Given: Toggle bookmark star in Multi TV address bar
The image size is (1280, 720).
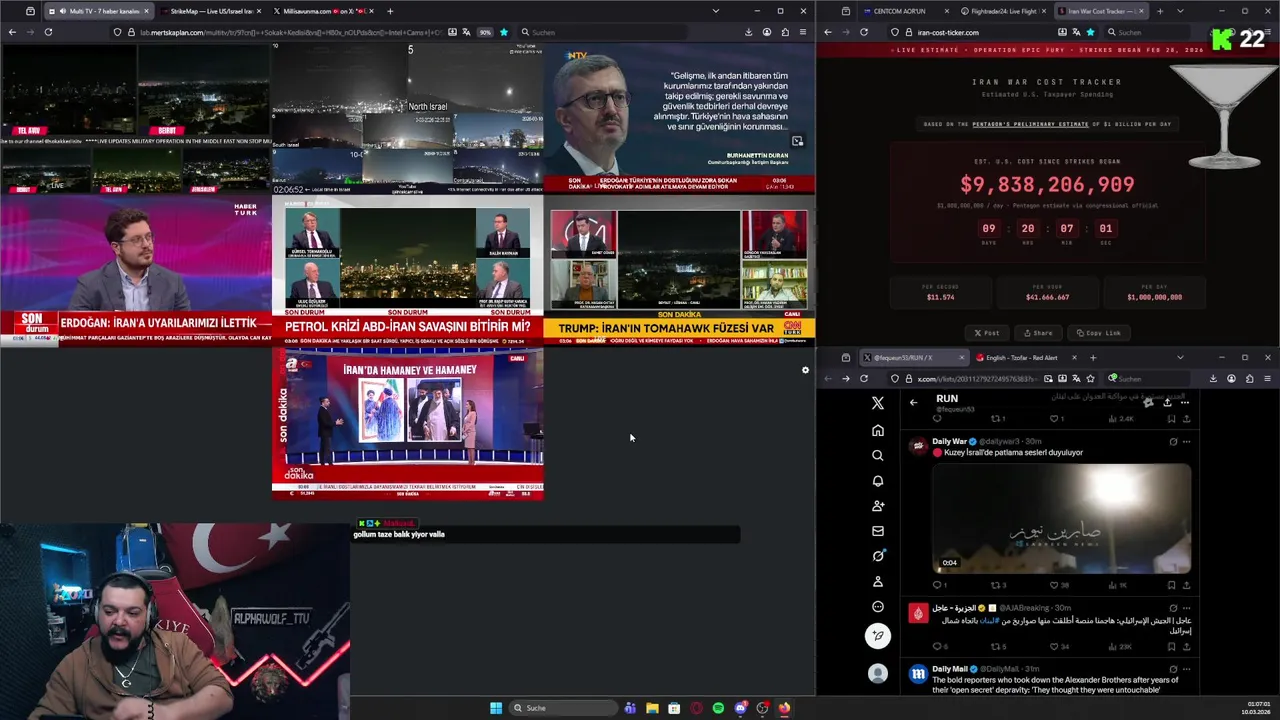Looking at the screenshot, I should [504, 32].
